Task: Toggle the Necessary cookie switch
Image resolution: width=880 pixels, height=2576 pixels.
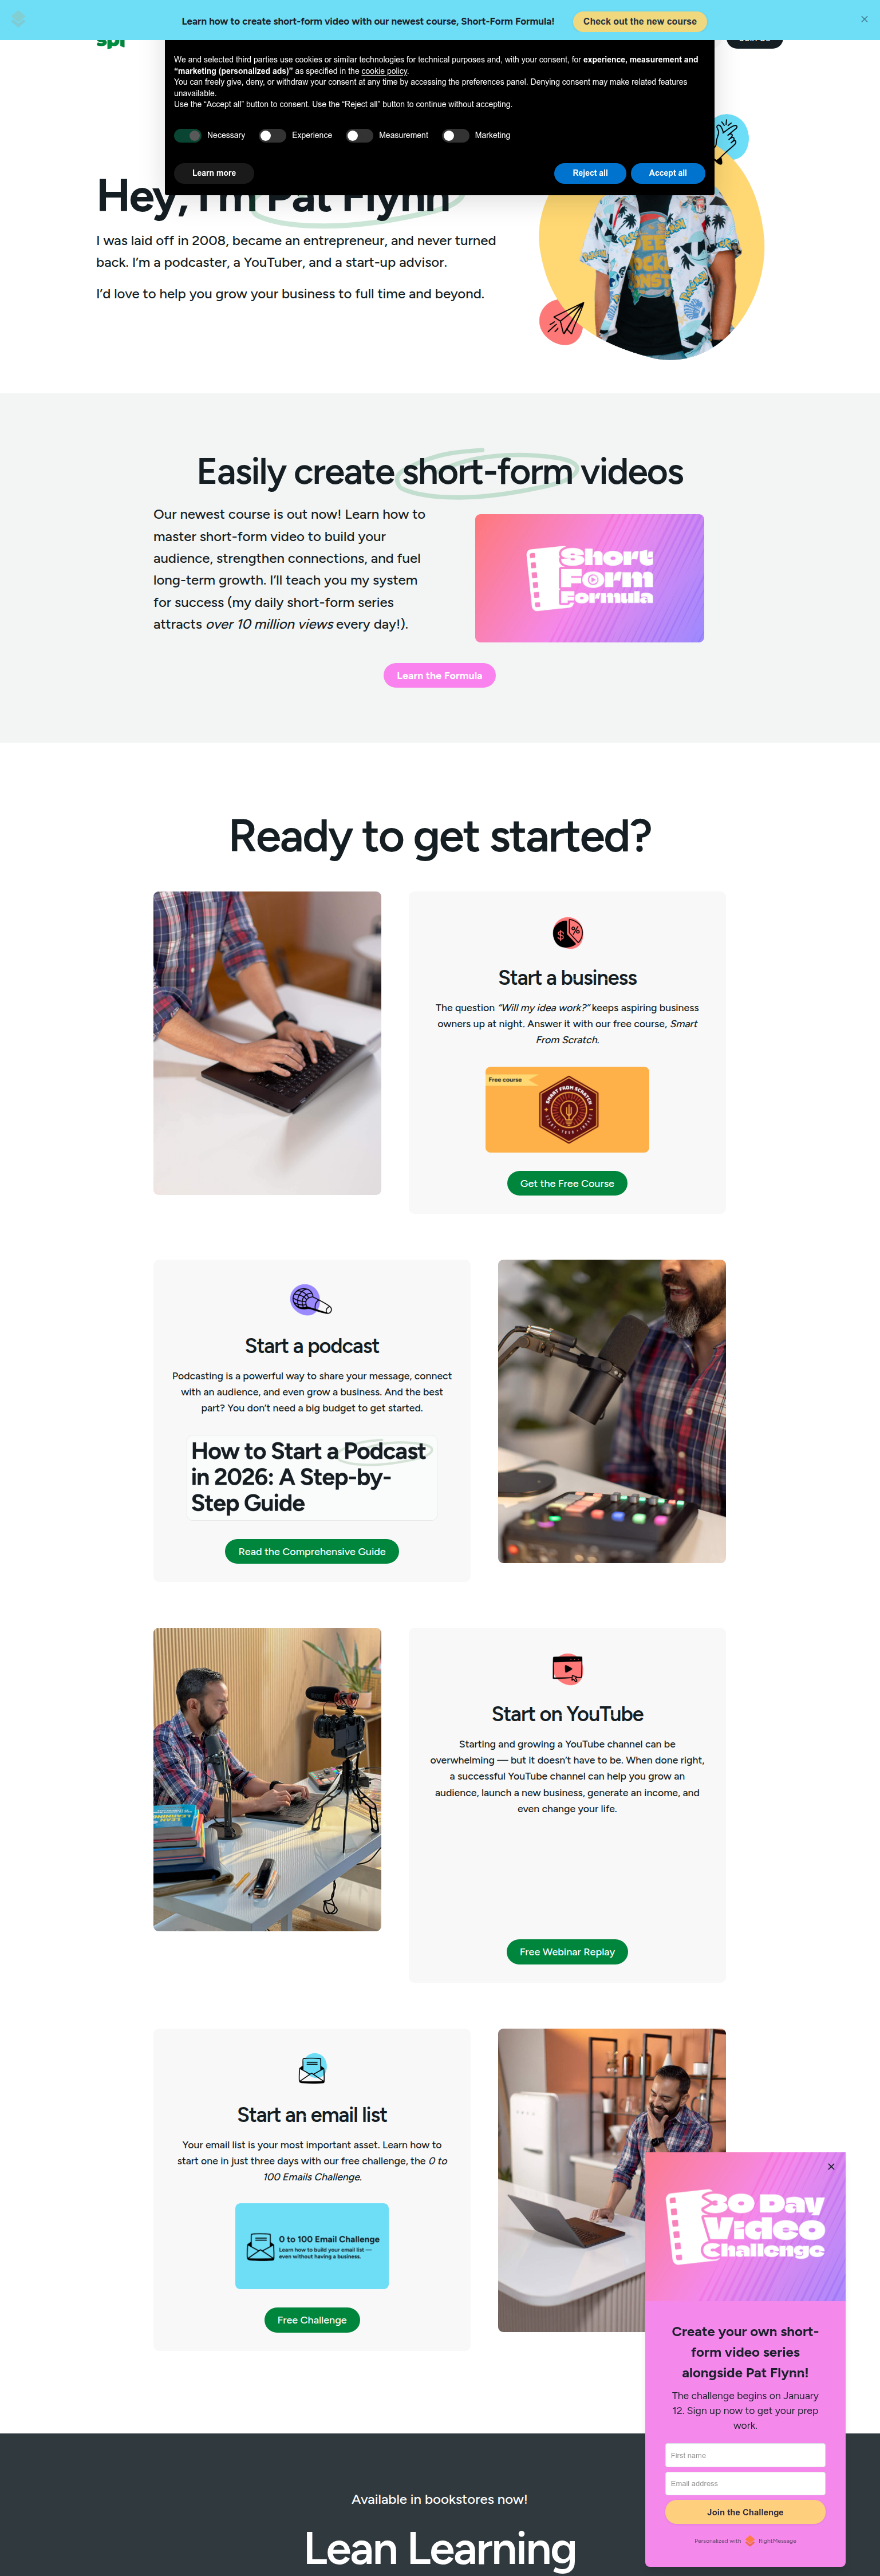Action: [187, 136]
